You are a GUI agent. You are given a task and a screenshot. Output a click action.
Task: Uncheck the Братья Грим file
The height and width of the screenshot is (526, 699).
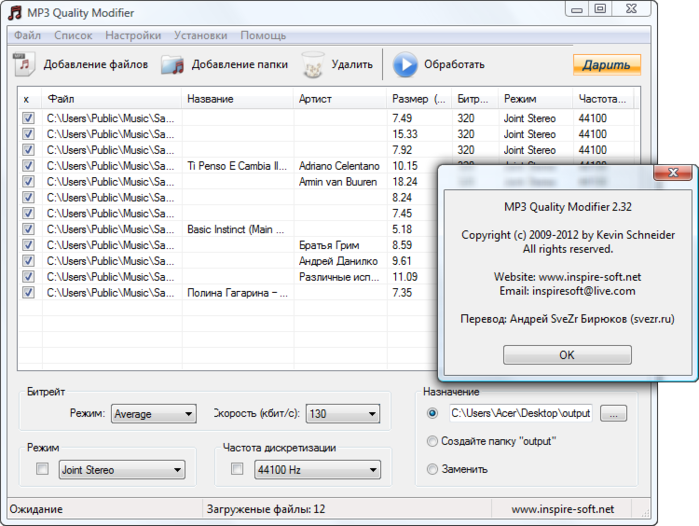[28, 245]
